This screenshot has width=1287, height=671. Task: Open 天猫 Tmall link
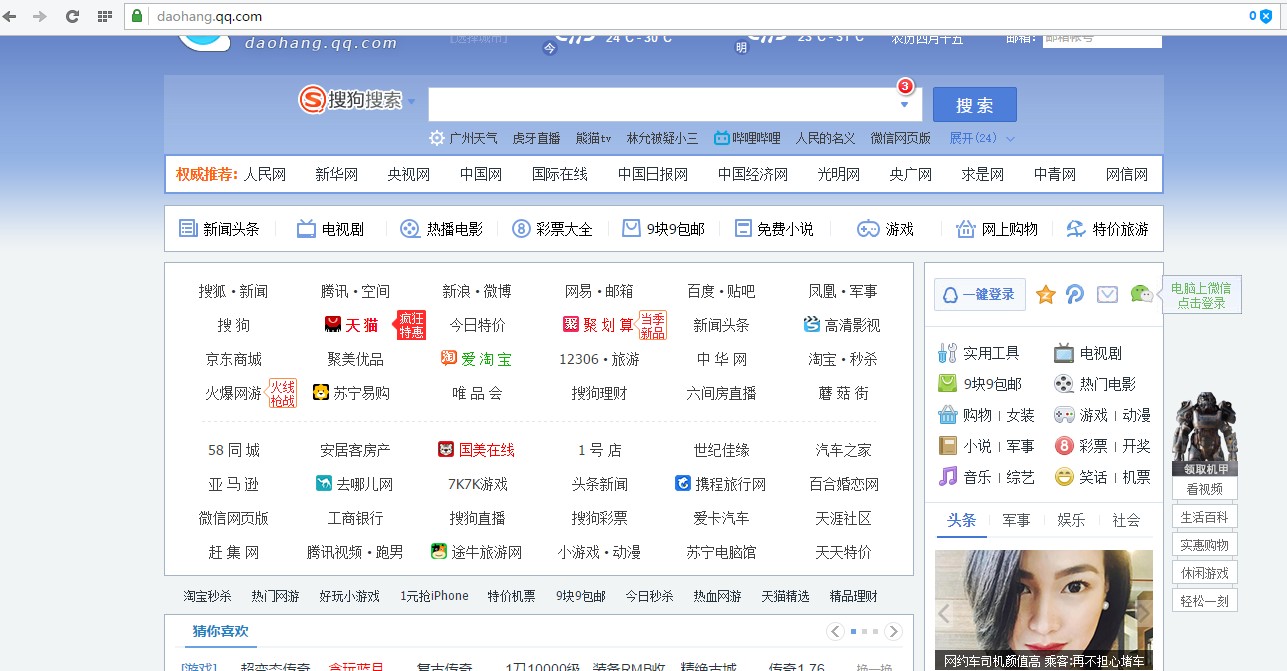pyautogui.click(x=352, y=325)
